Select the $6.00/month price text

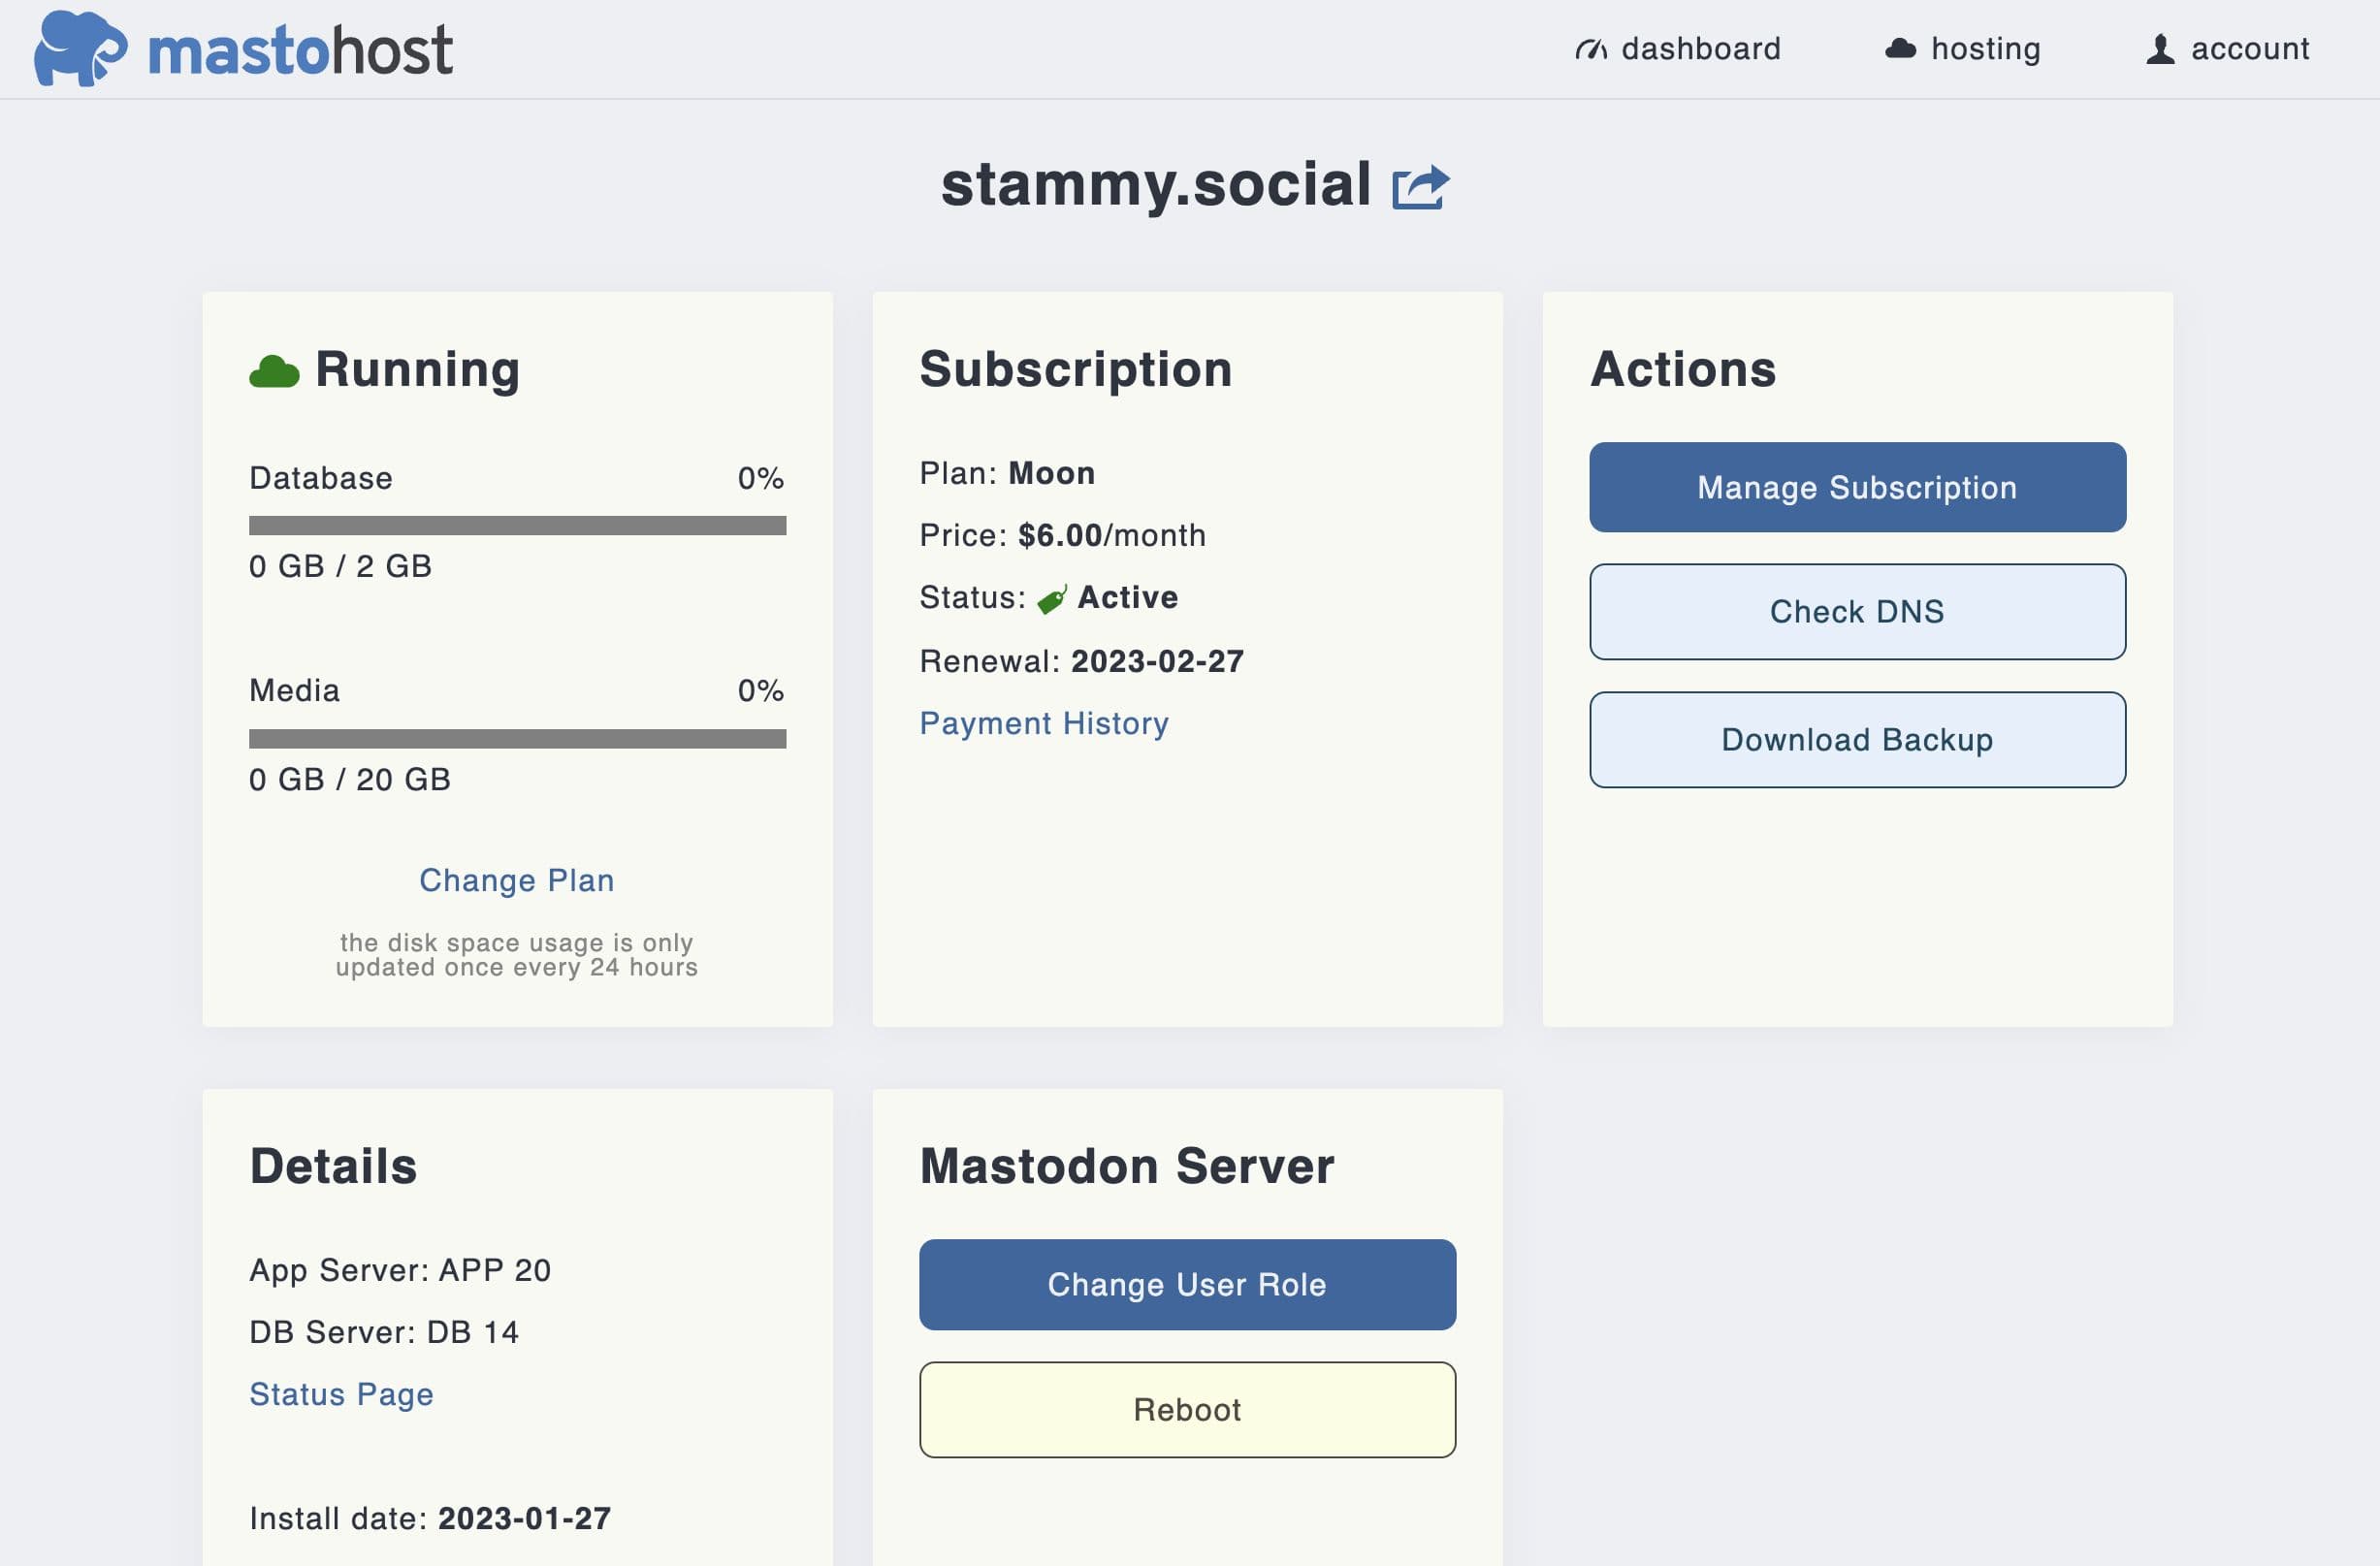(1112, 535)
